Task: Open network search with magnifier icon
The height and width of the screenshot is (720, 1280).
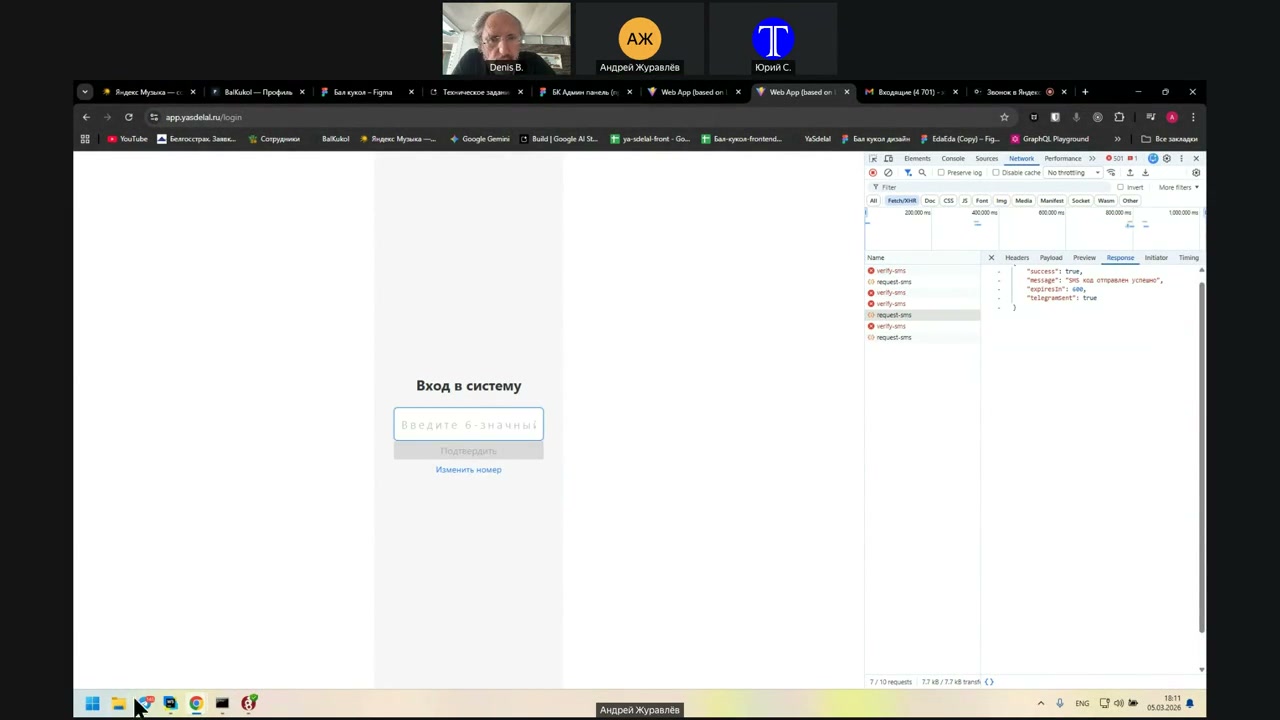Action: point(922,173)
